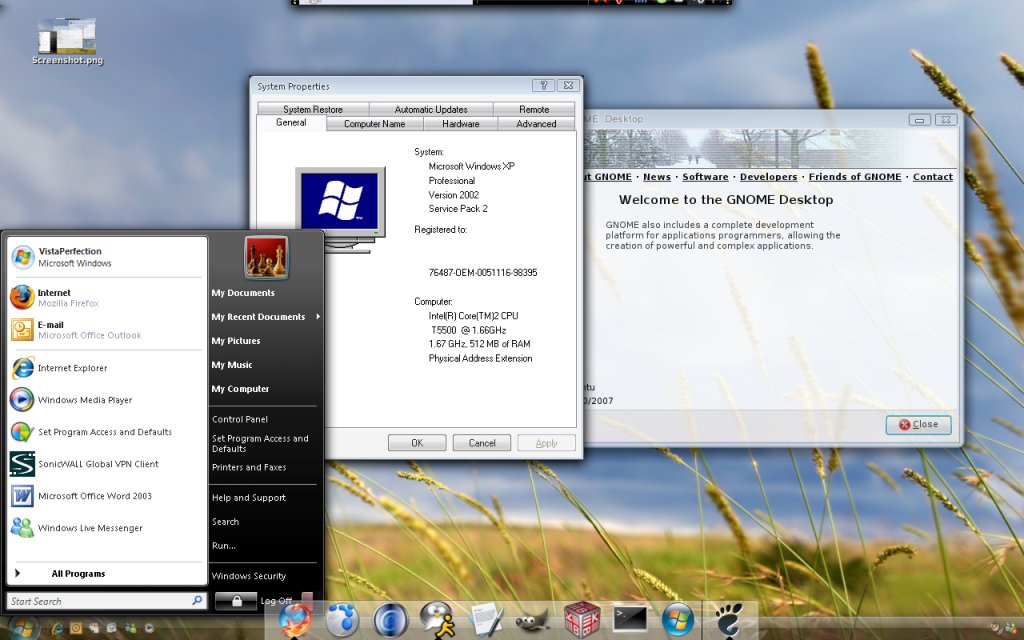
Task: Click the product ID 76487-OEM-0051116-98395 text
Action: tap(483, 272)
